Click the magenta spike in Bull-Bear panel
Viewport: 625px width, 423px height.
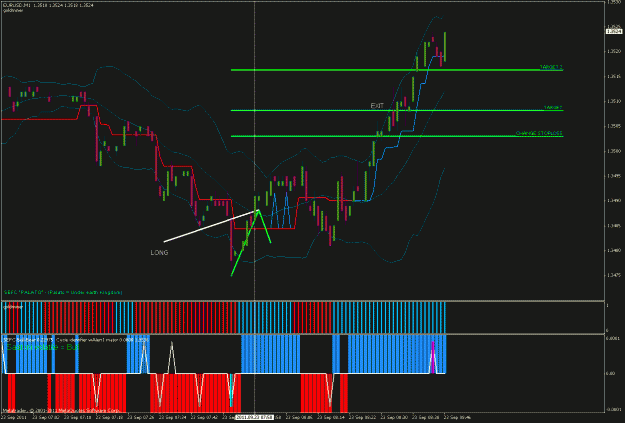(433, 357)
